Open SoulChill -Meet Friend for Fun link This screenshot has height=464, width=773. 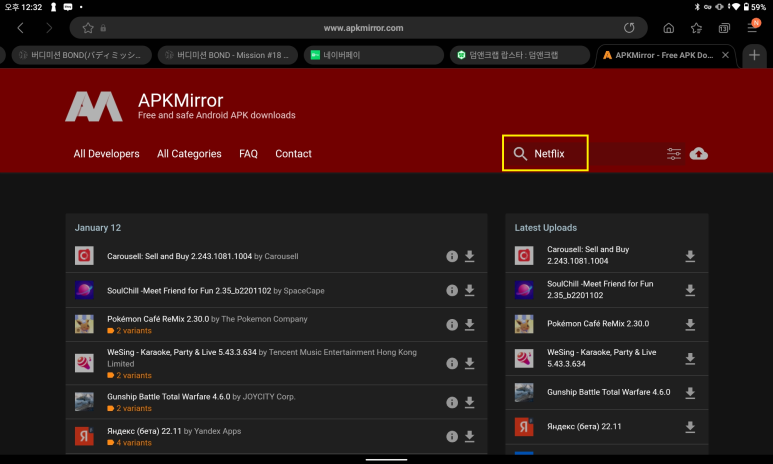189,291
